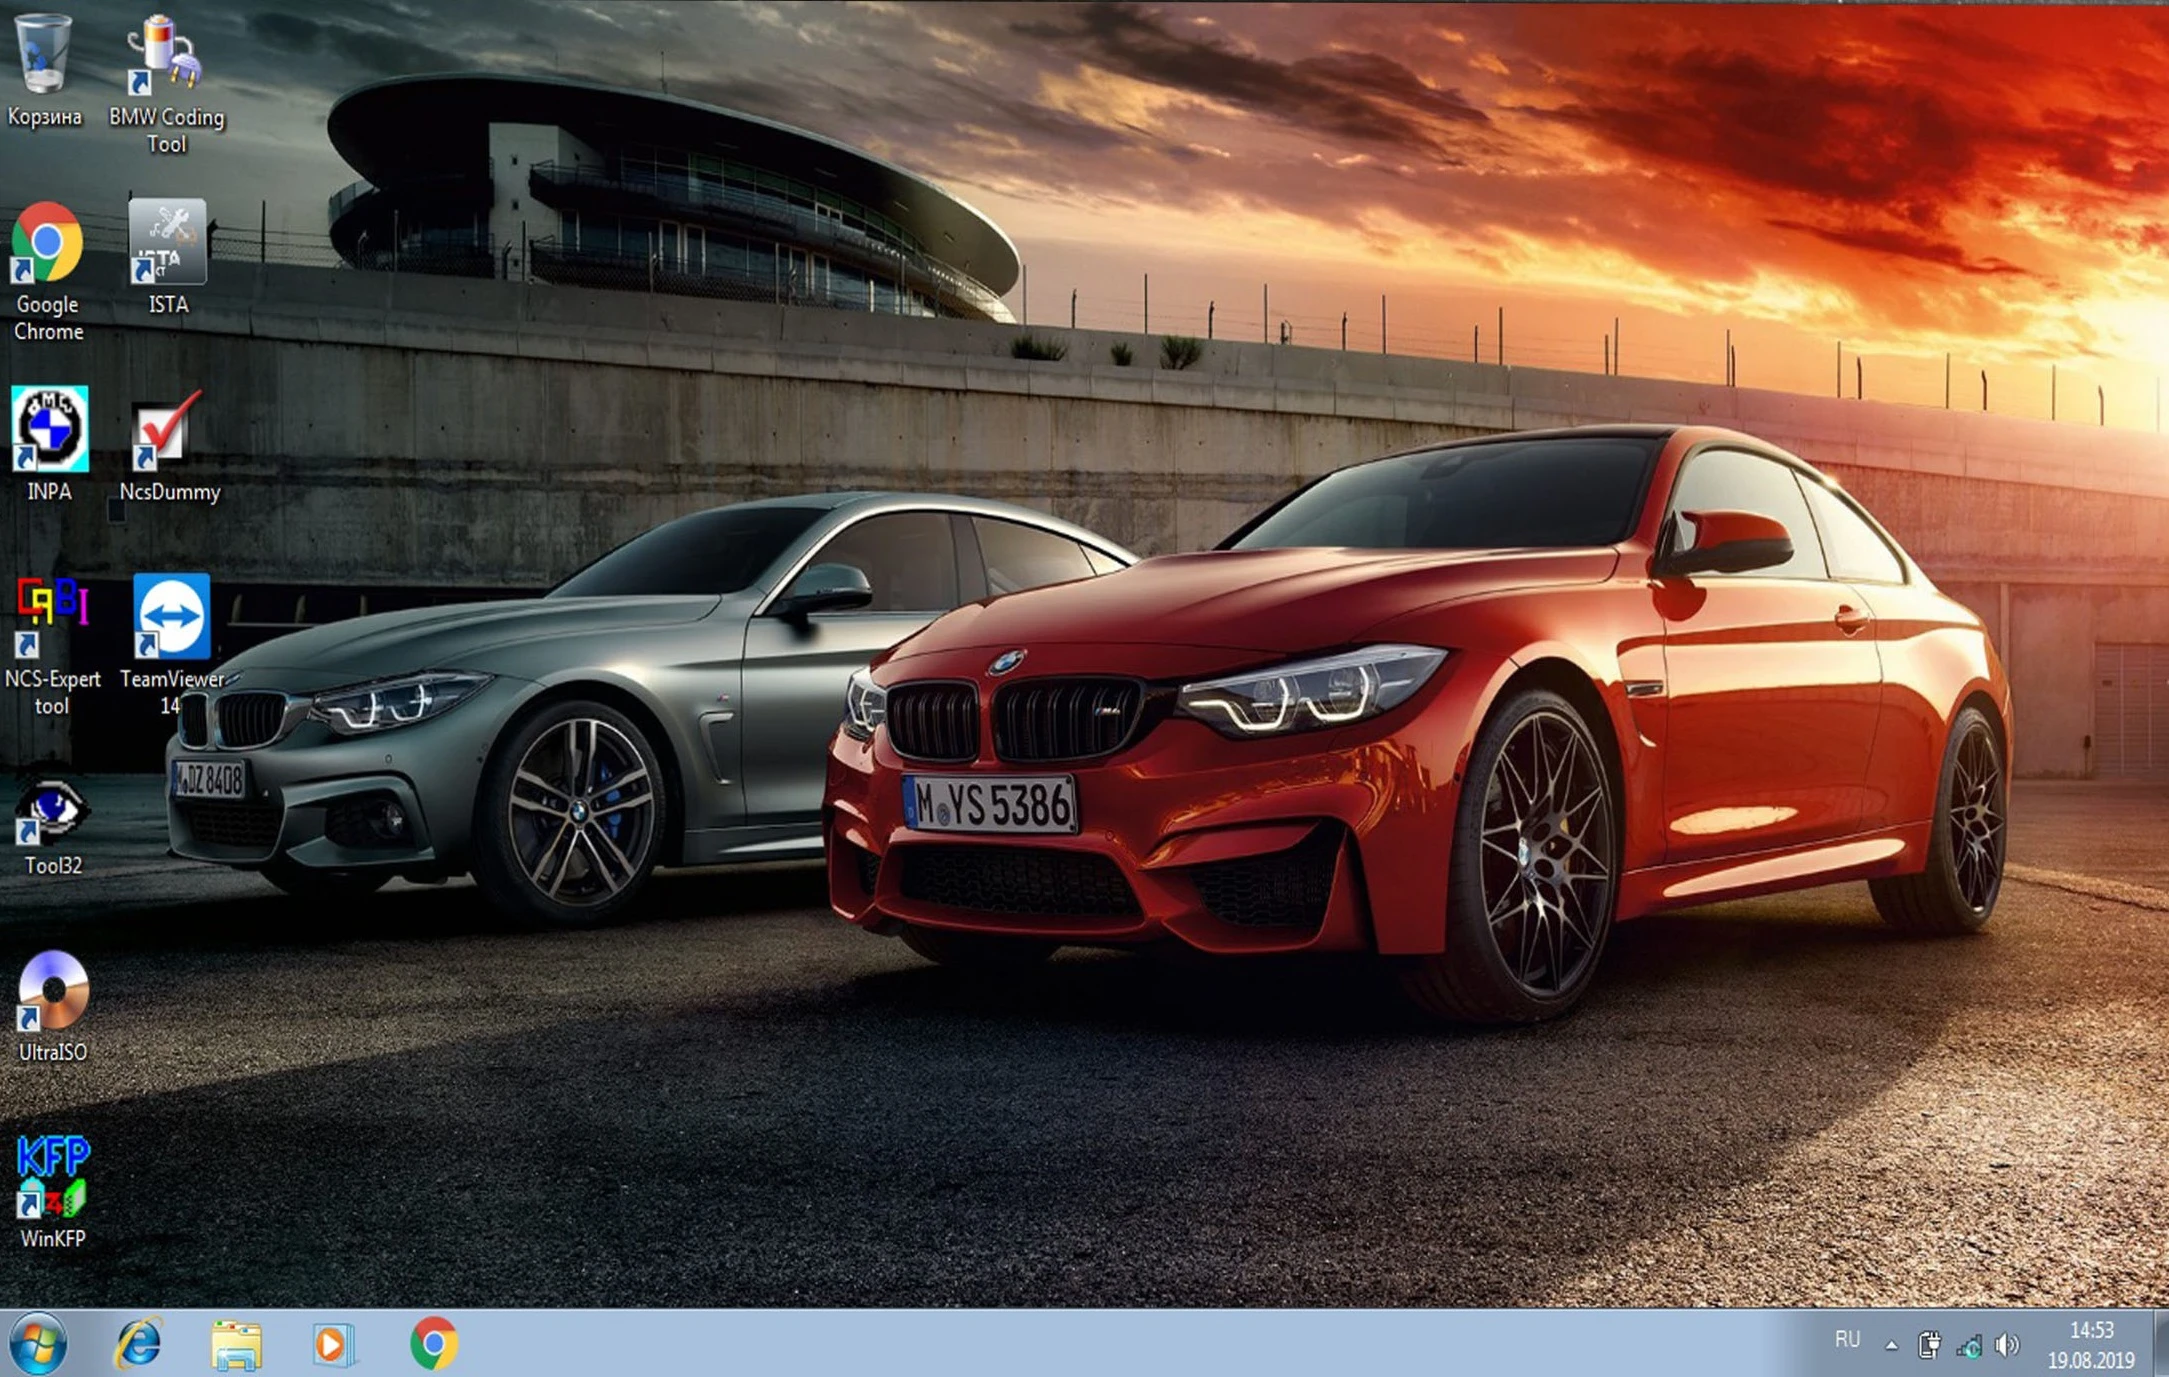Select NCS-Expert tool shortcut
The width and height of the screenshot is (2169, 1377).
(x=52, y=645)
